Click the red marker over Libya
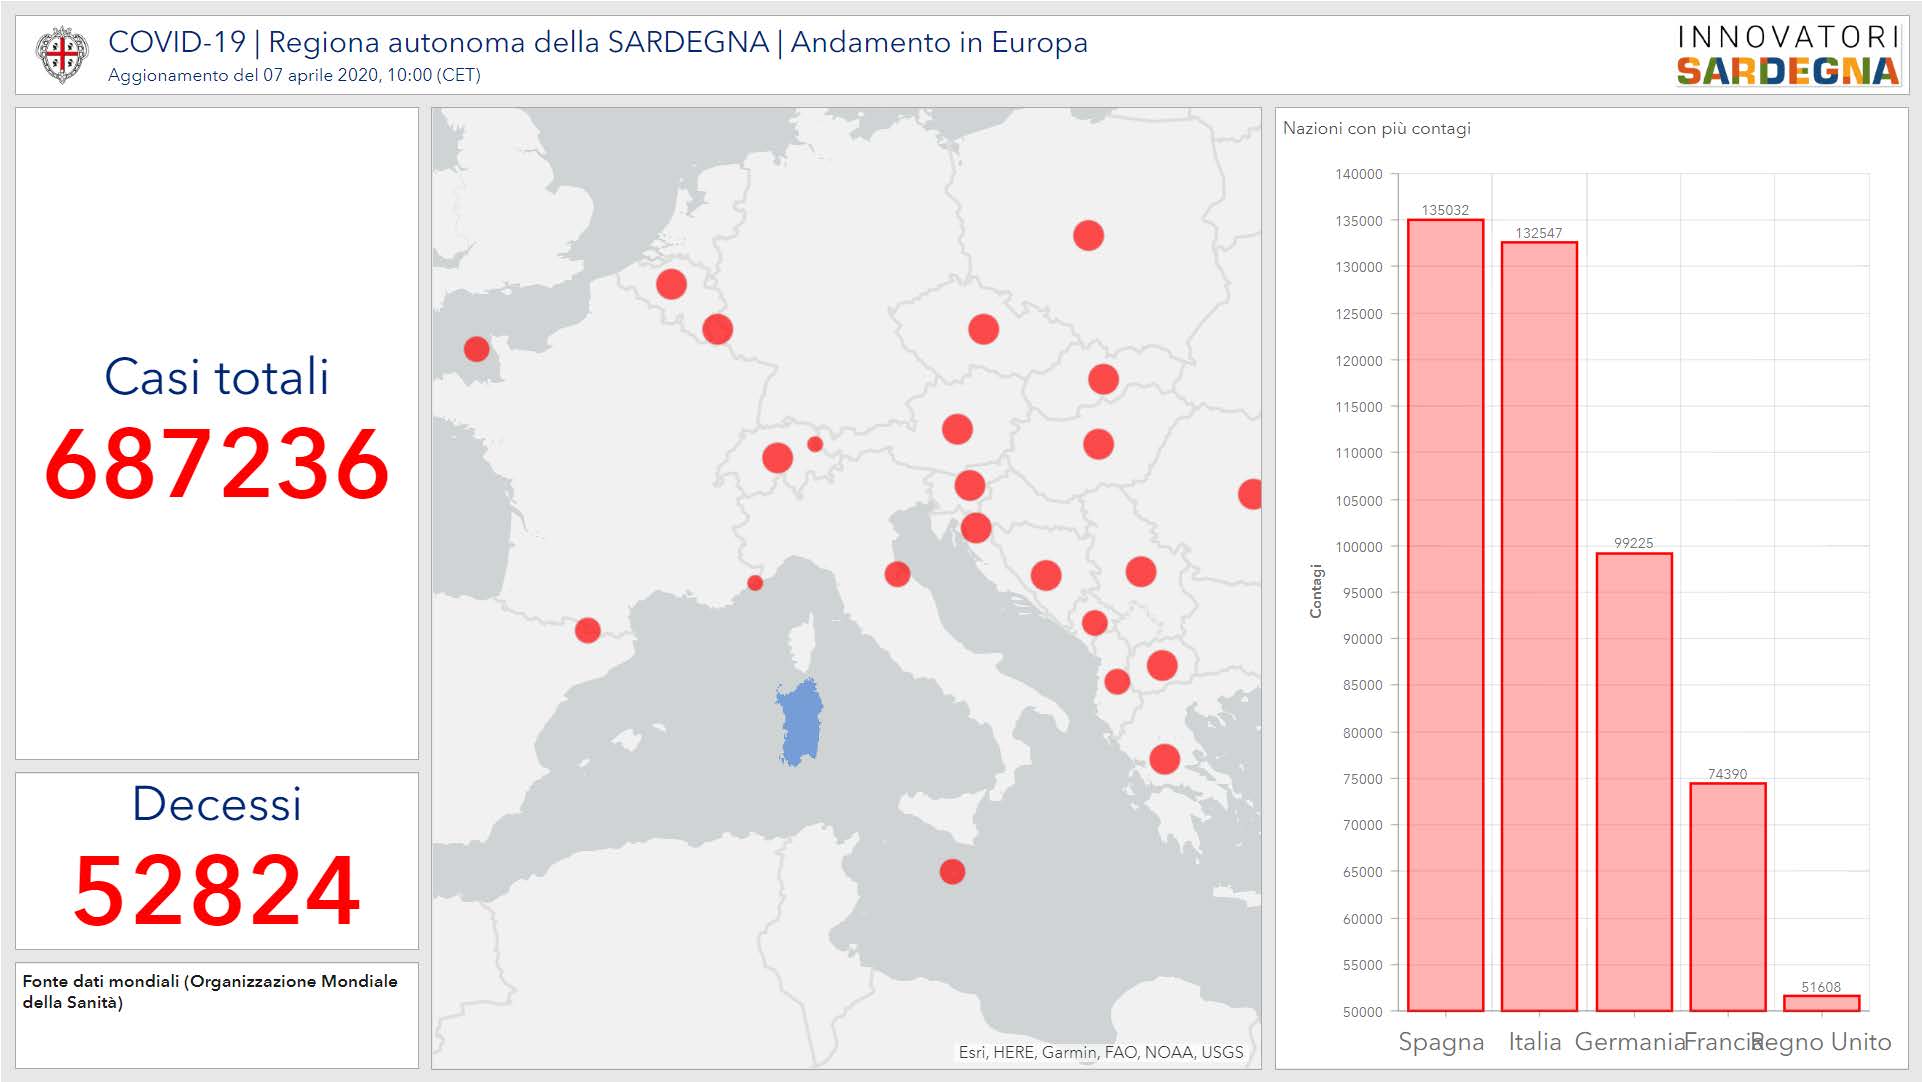The image size is (1922, 1082). tap(952, 872)
